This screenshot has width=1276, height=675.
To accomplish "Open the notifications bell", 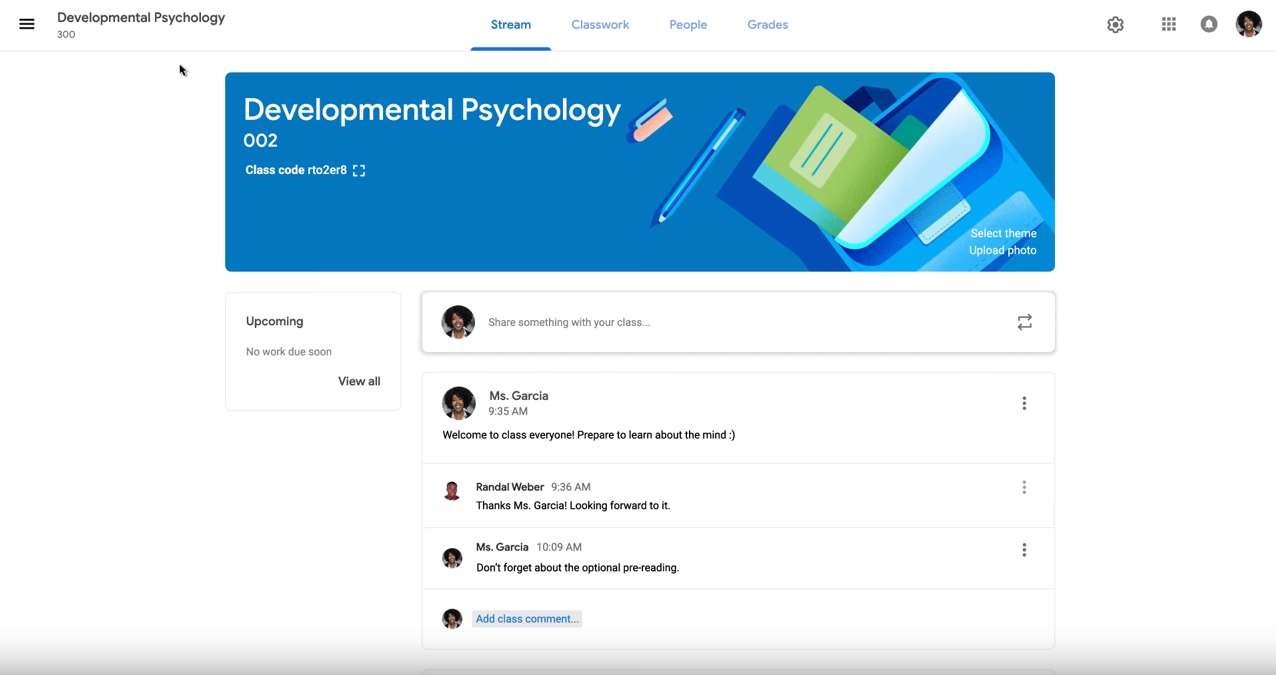I will click(1208, 24).
